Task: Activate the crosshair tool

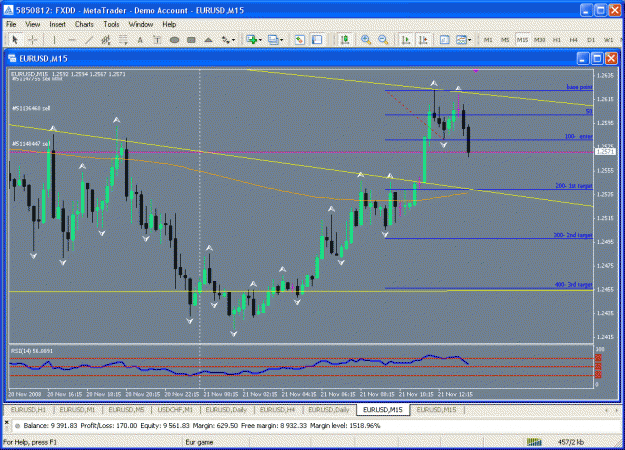Action: pos(33,40)
